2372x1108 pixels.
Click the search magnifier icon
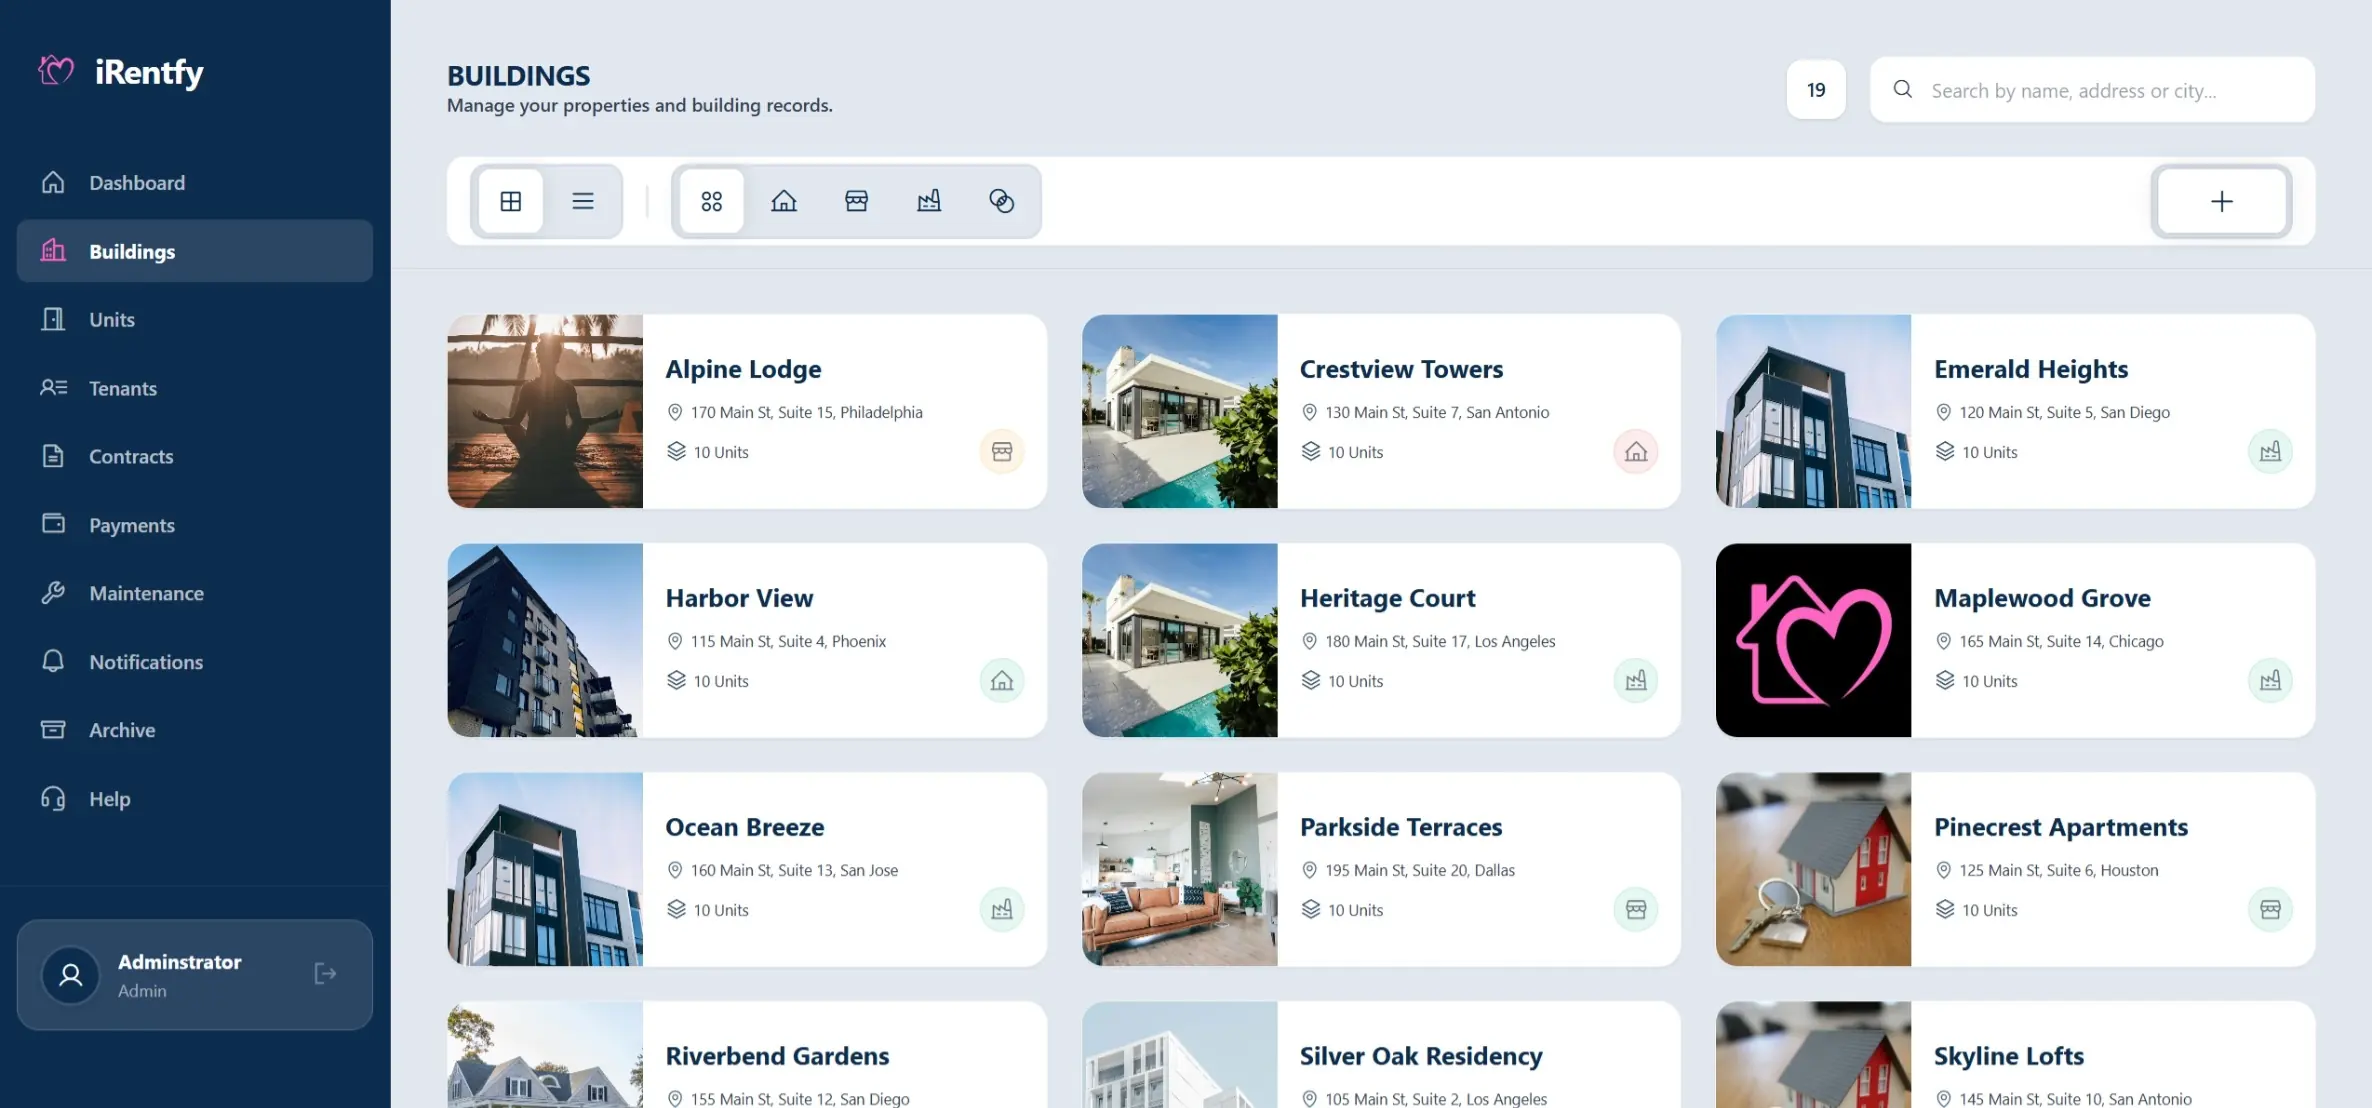[1903, 89]
